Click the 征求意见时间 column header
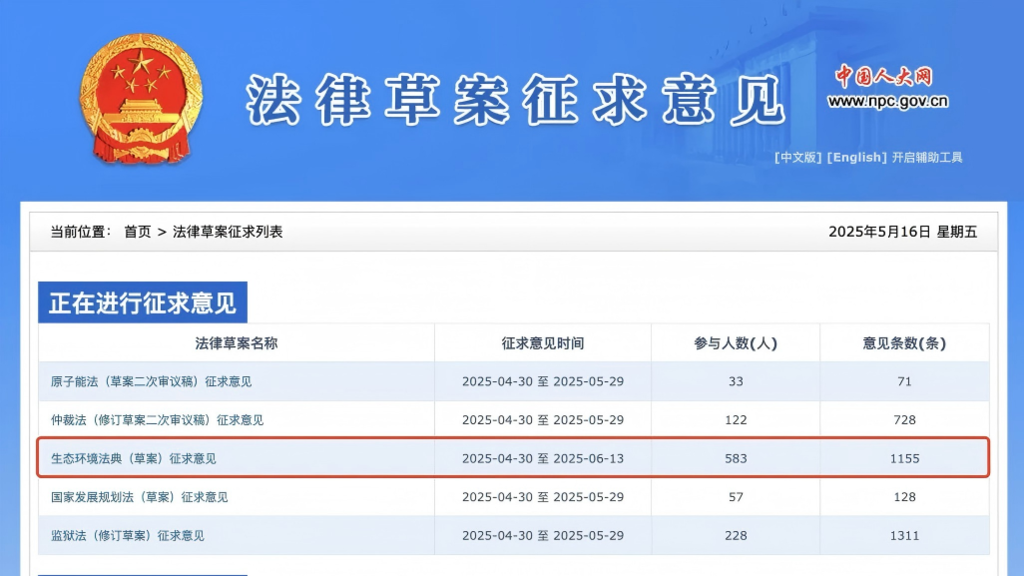This screenshot has height=576, width=1024. [543, 343]
